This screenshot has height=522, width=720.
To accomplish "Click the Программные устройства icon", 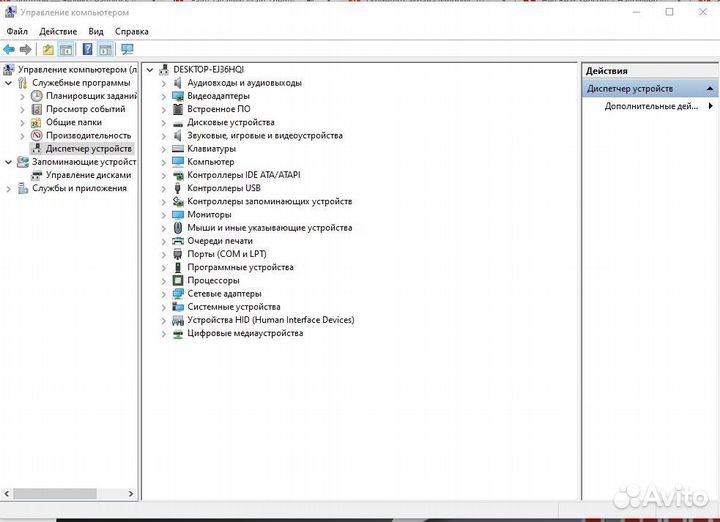I will pyautogui.click(x=178, y=267).
